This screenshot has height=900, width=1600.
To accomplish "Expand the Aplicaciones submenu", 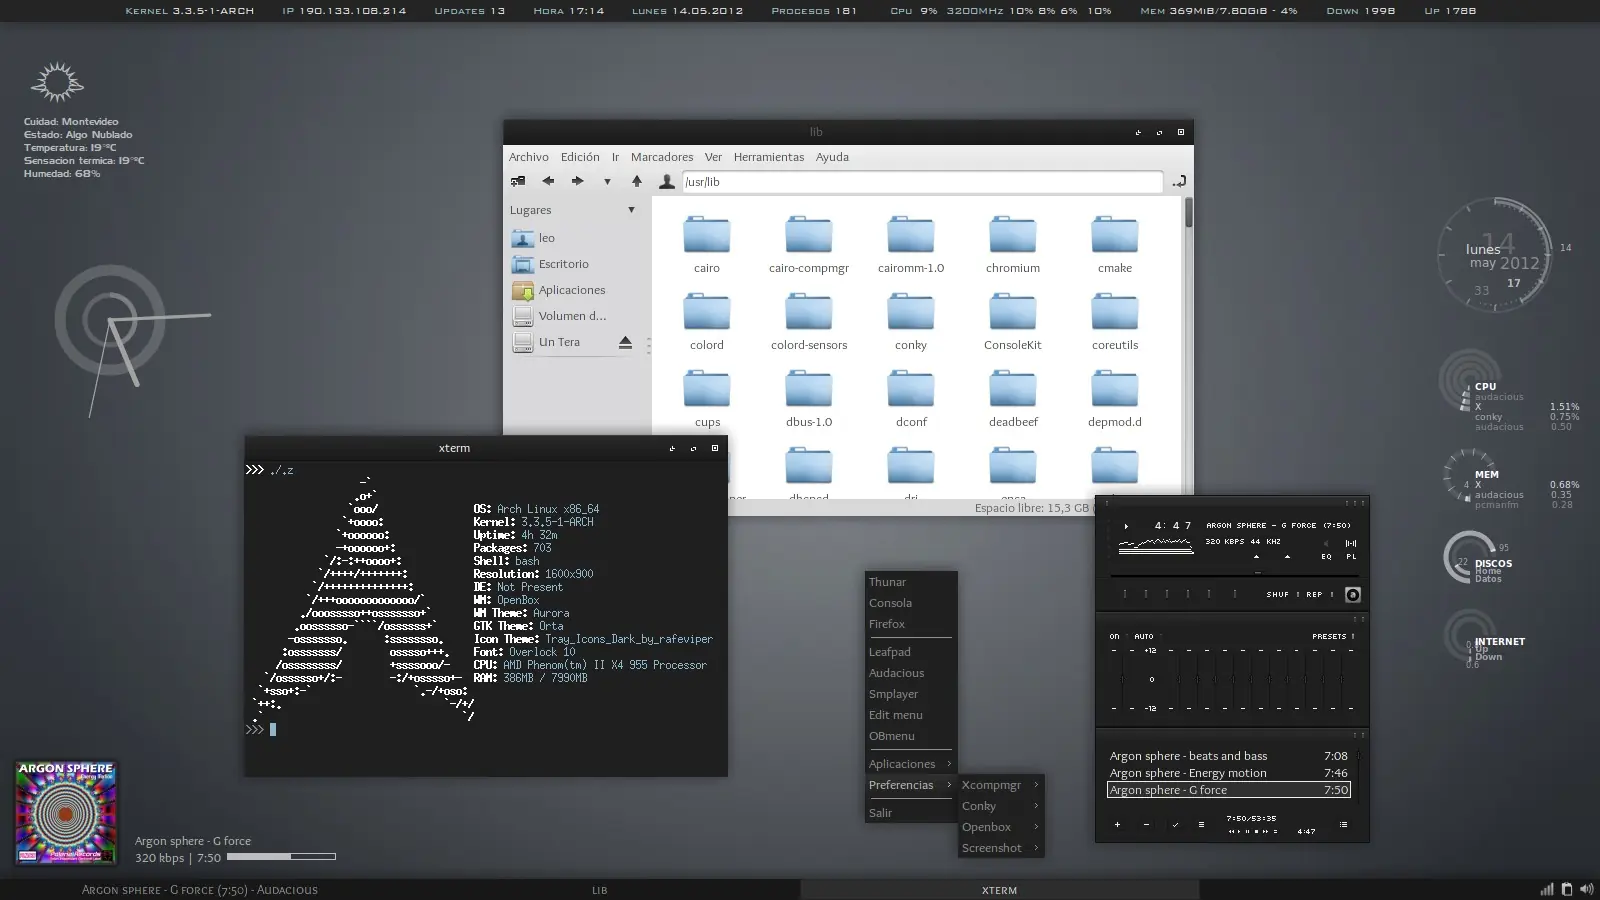I will click(911, 764).
